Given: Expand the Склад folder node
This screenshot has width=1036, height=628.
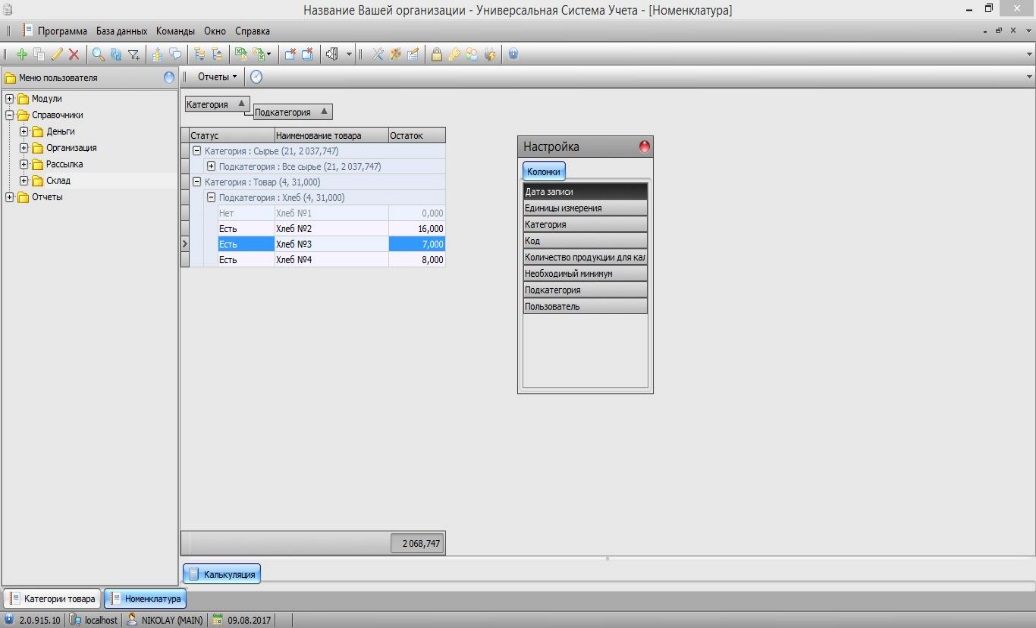Looking at the screenshot, I should (24, 180).
